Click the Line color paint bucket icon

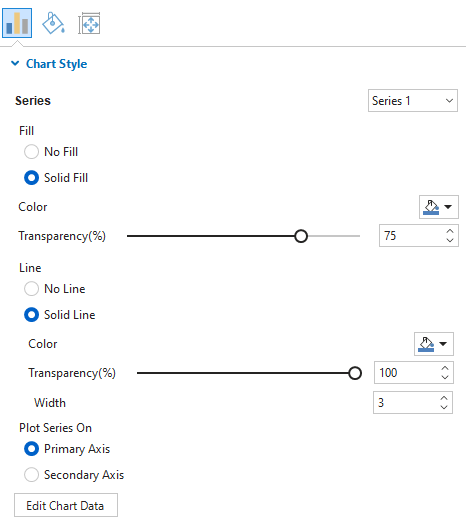(426, 344)
